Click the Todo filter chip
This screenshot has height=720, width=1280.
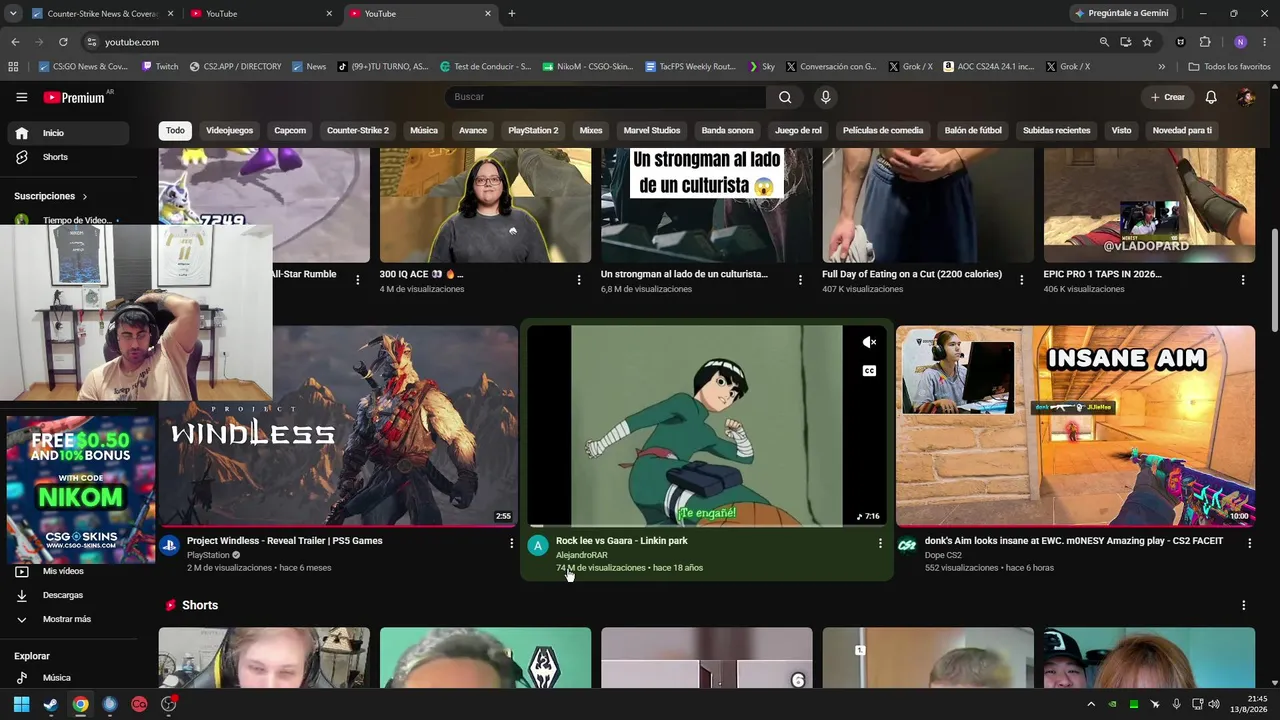pyautogui.click(x=175, y=131)
